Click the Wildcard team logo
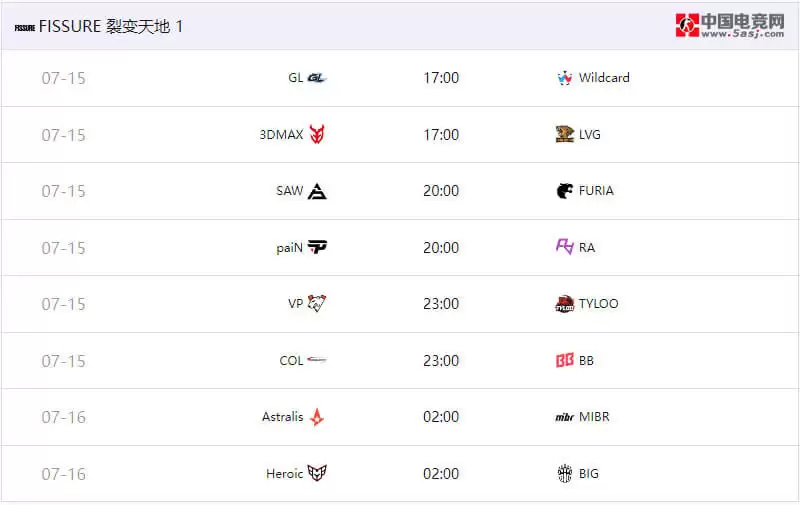The width and height of the screenshot is (800, 505). (x=565, y=78)
